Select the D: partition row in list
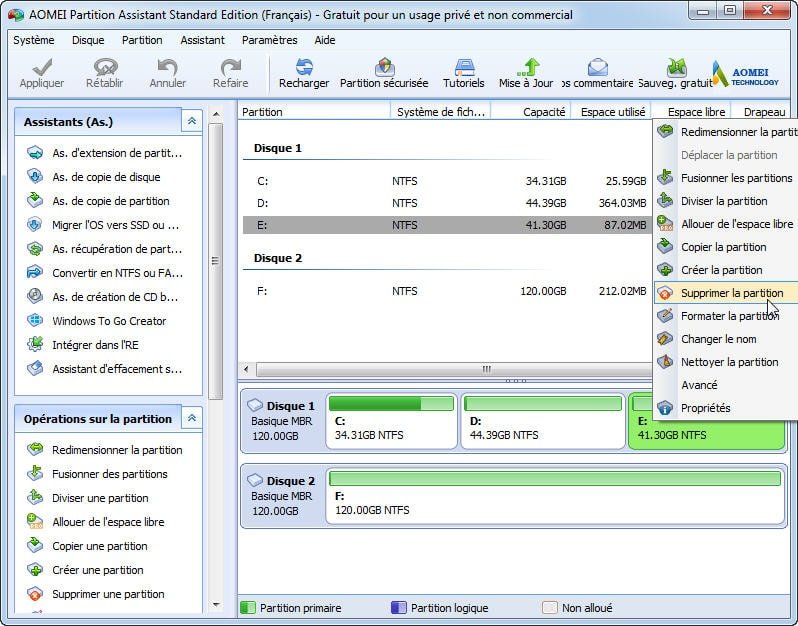This screenshot has height=626, width=798. (x=447, y=203)
